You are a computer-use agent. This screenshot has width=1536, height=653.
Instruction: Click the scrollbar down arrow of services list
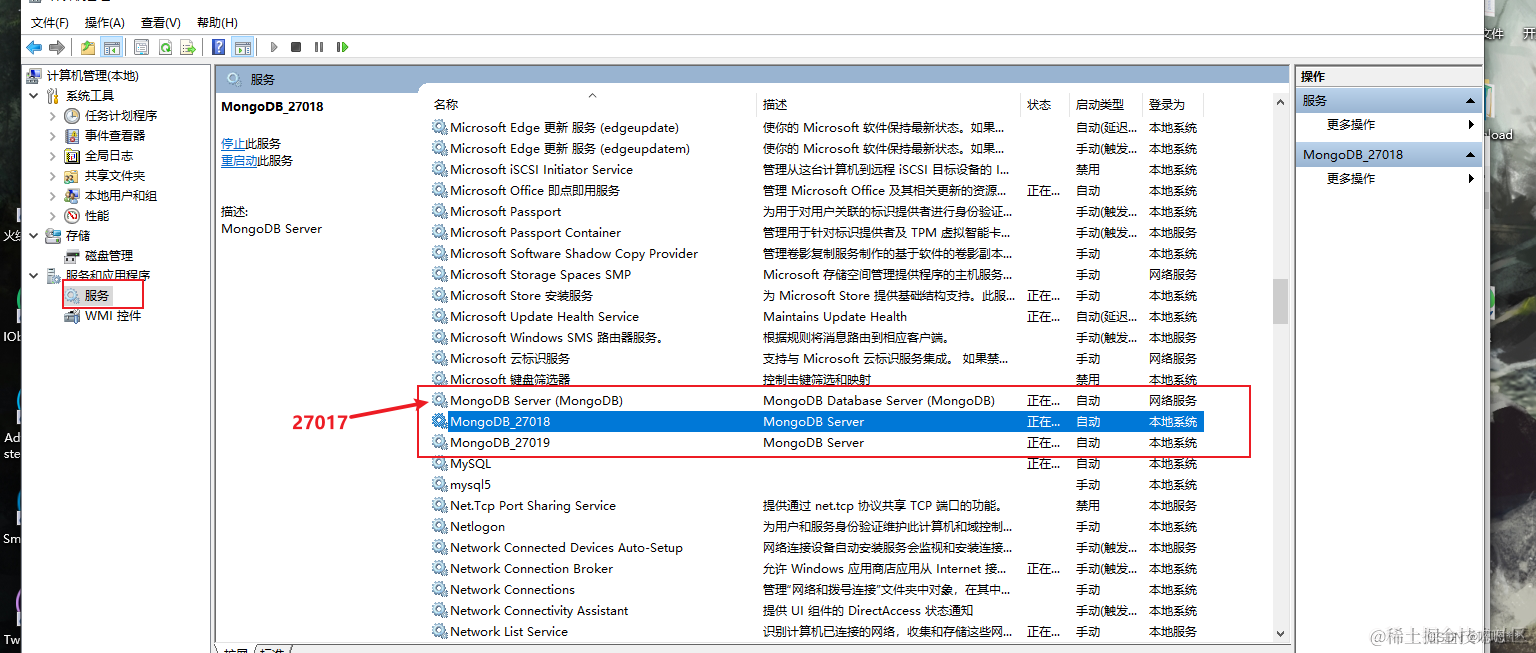click(x=1280, y=632)
